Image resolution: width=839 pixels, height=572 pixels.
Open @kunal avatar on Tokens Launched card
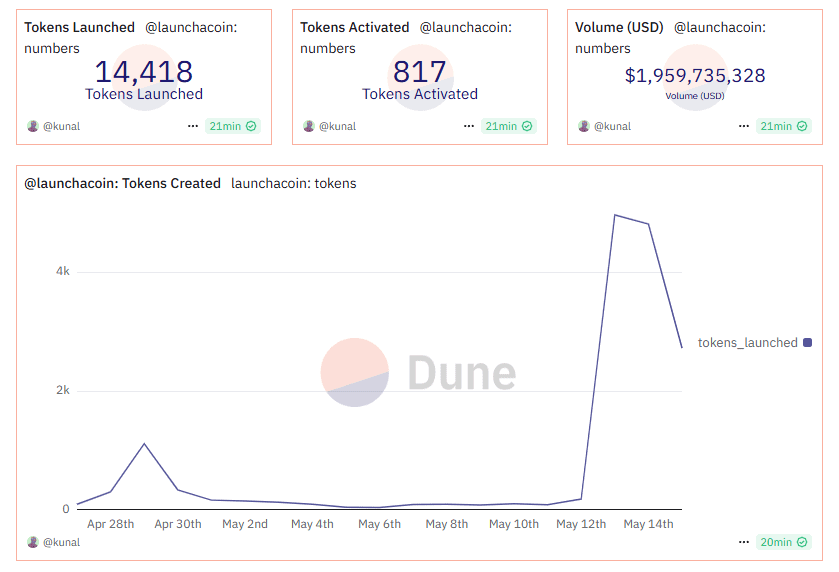(33, 126)
